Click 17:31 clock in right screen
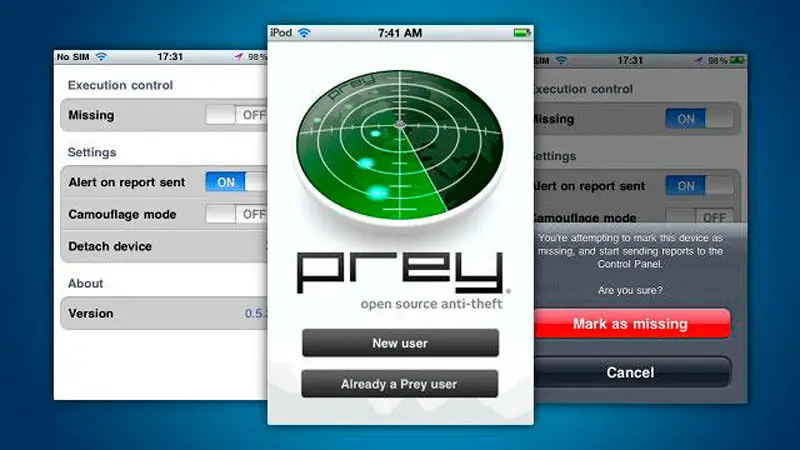800x450 pixels. [x=630, y=60]
